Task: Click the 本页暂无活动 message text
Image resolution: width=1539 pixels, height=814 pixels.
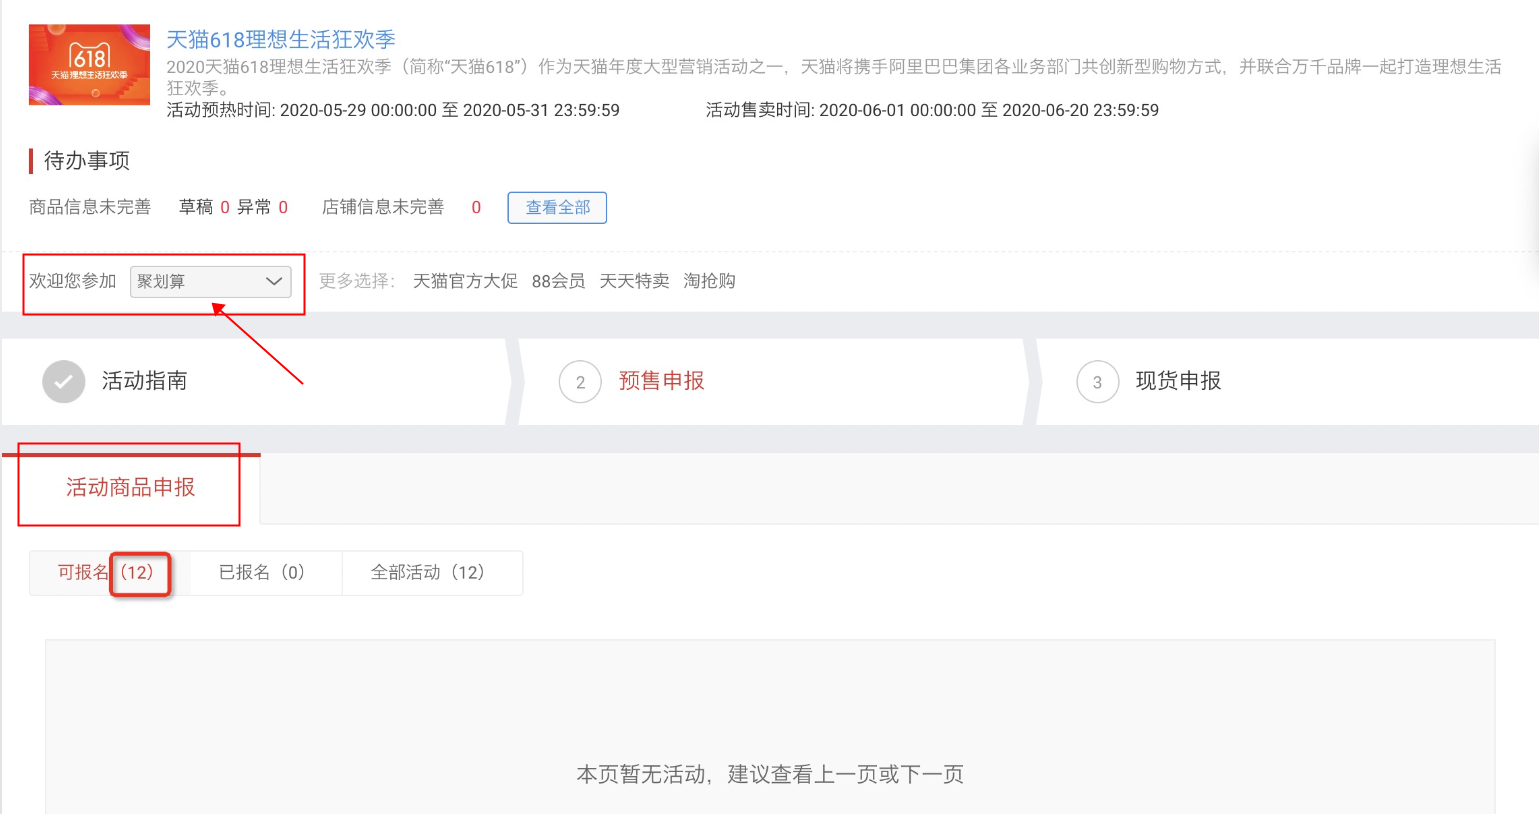Action: pos(770,774)
